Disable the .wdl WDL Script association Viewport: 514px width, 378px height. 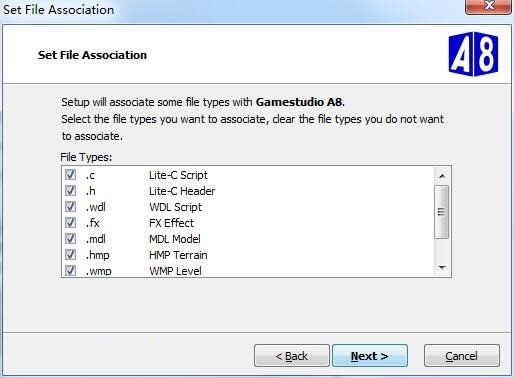coord(70,206)
